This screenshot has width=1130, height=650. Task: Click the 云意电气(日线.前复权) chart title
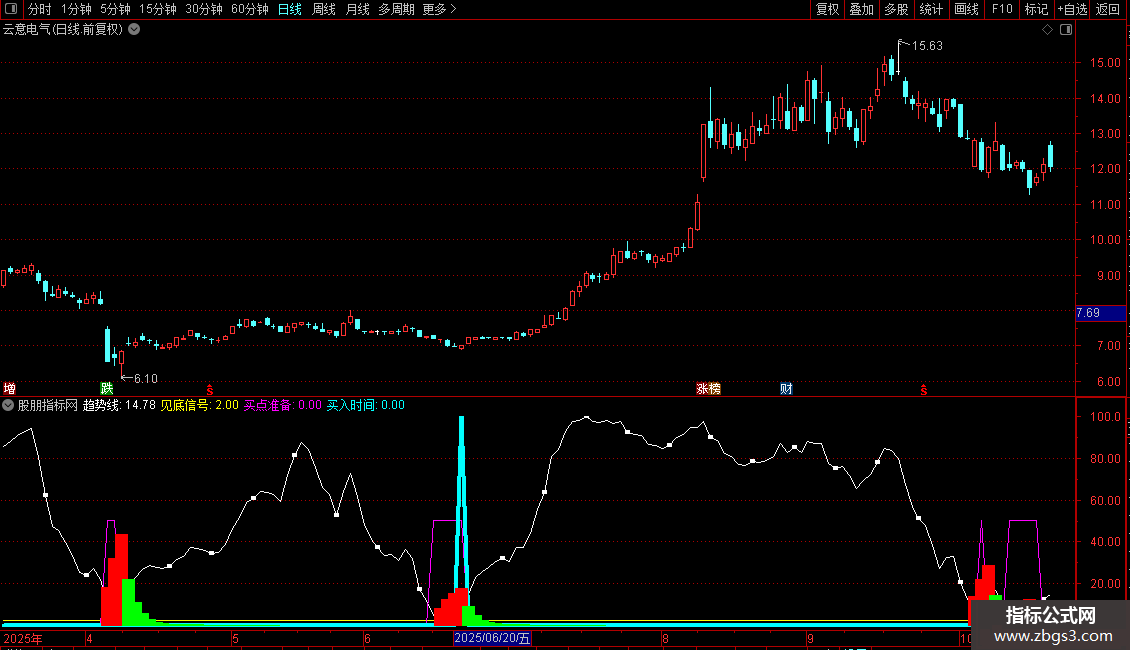63,30
